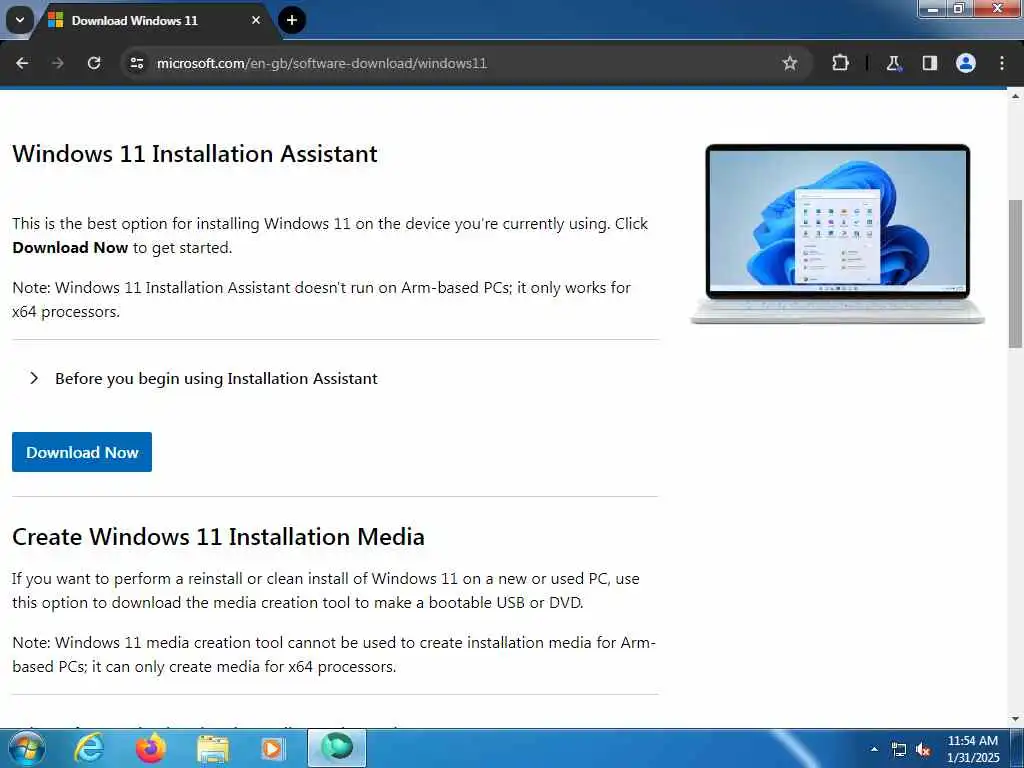This screenshot has height=768, width=1024.
Task: Open the Extensions puzzle icon
Action: [x=840, y=63]
